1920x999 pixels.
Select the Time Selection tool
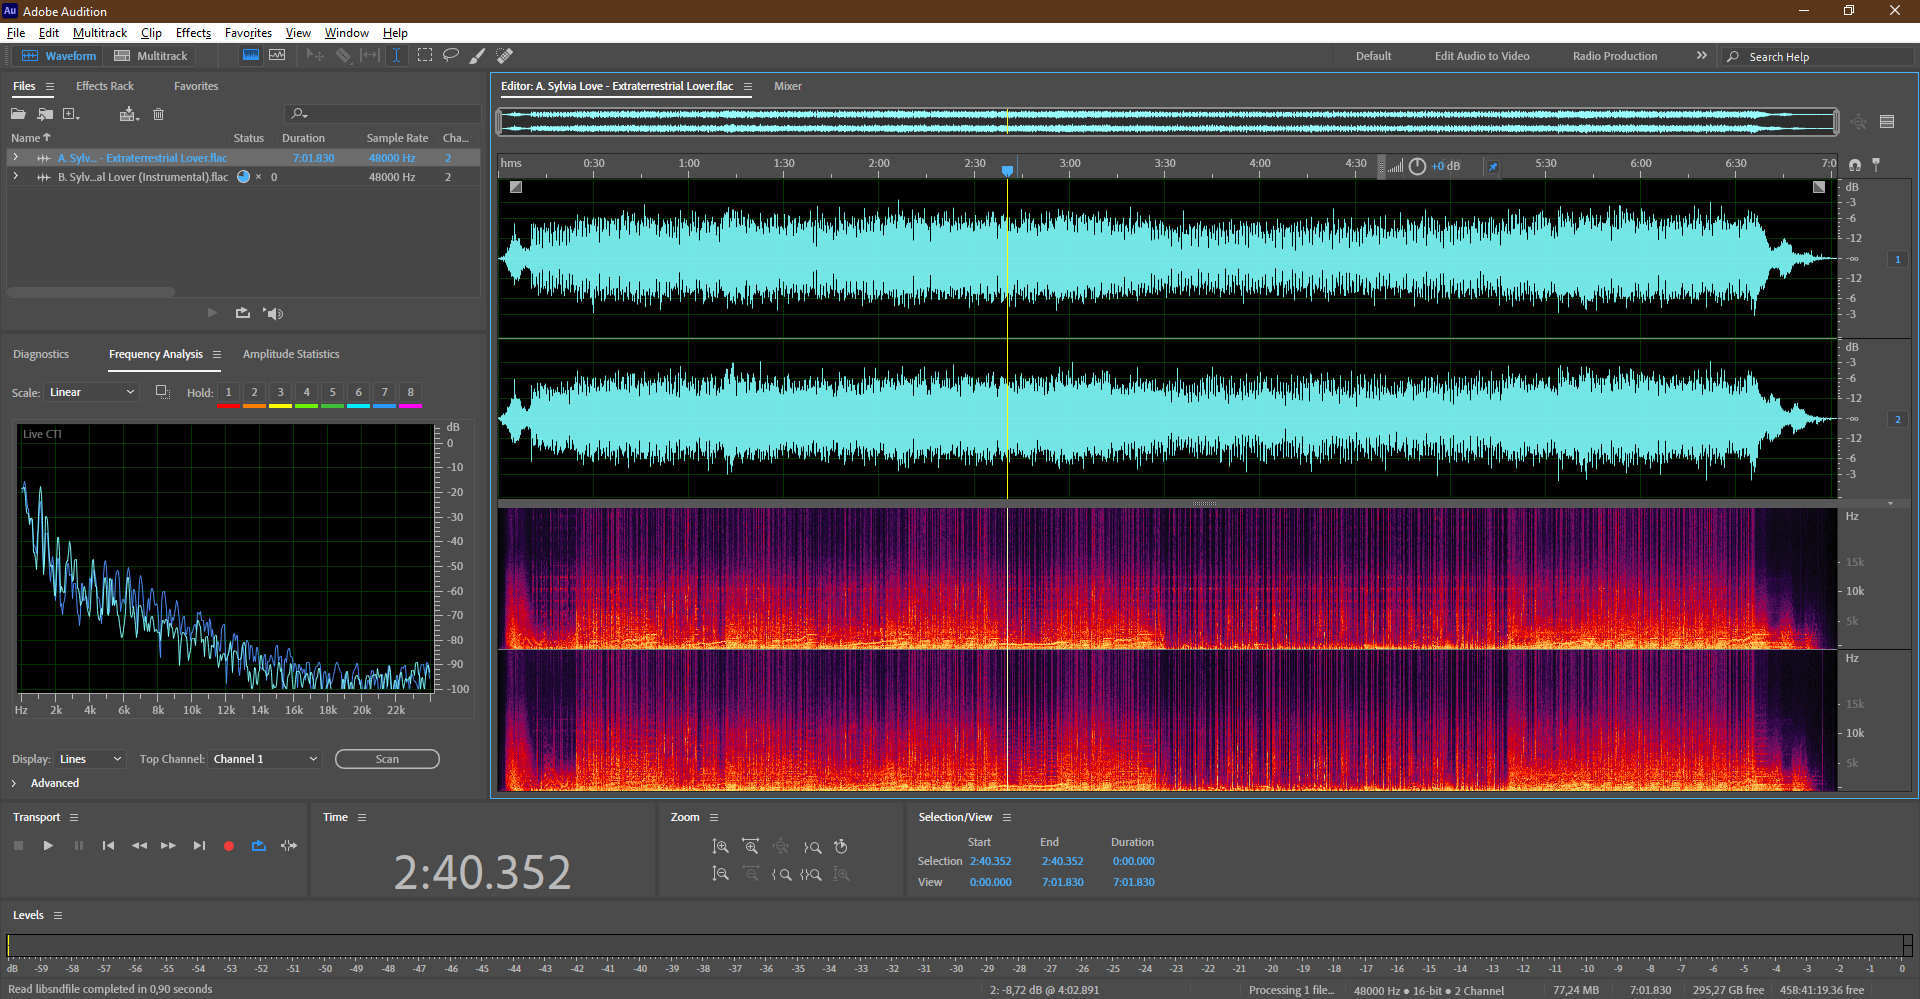tap(396, 56)
